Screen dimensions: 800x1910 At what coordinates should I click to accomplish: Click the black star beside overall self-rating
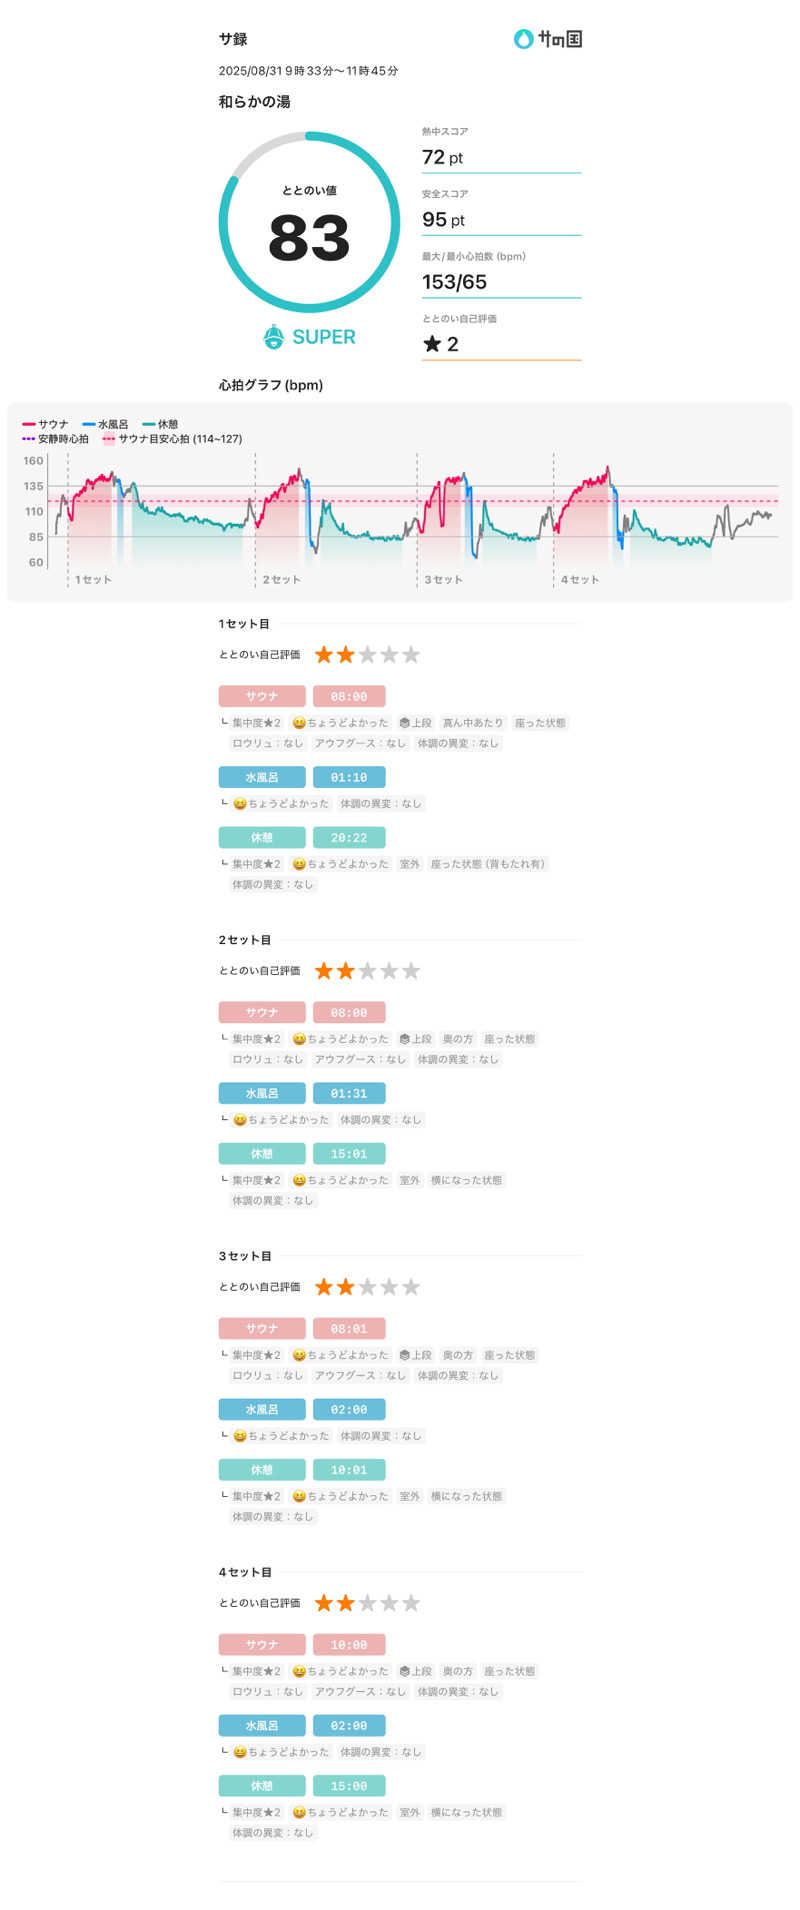point(432,344)
